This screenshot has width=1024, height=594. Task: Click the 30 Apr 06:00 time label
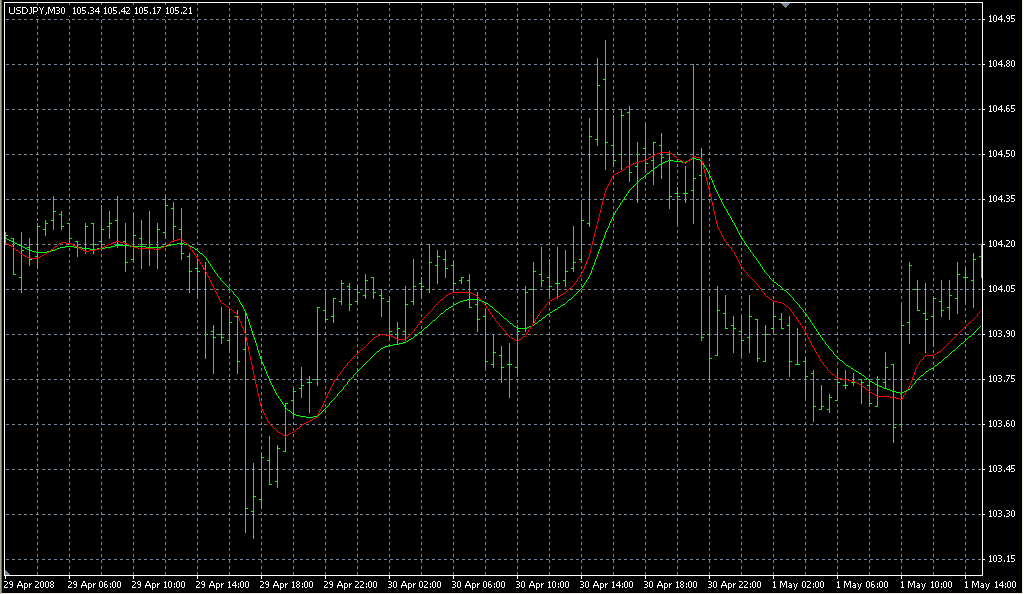478,585
